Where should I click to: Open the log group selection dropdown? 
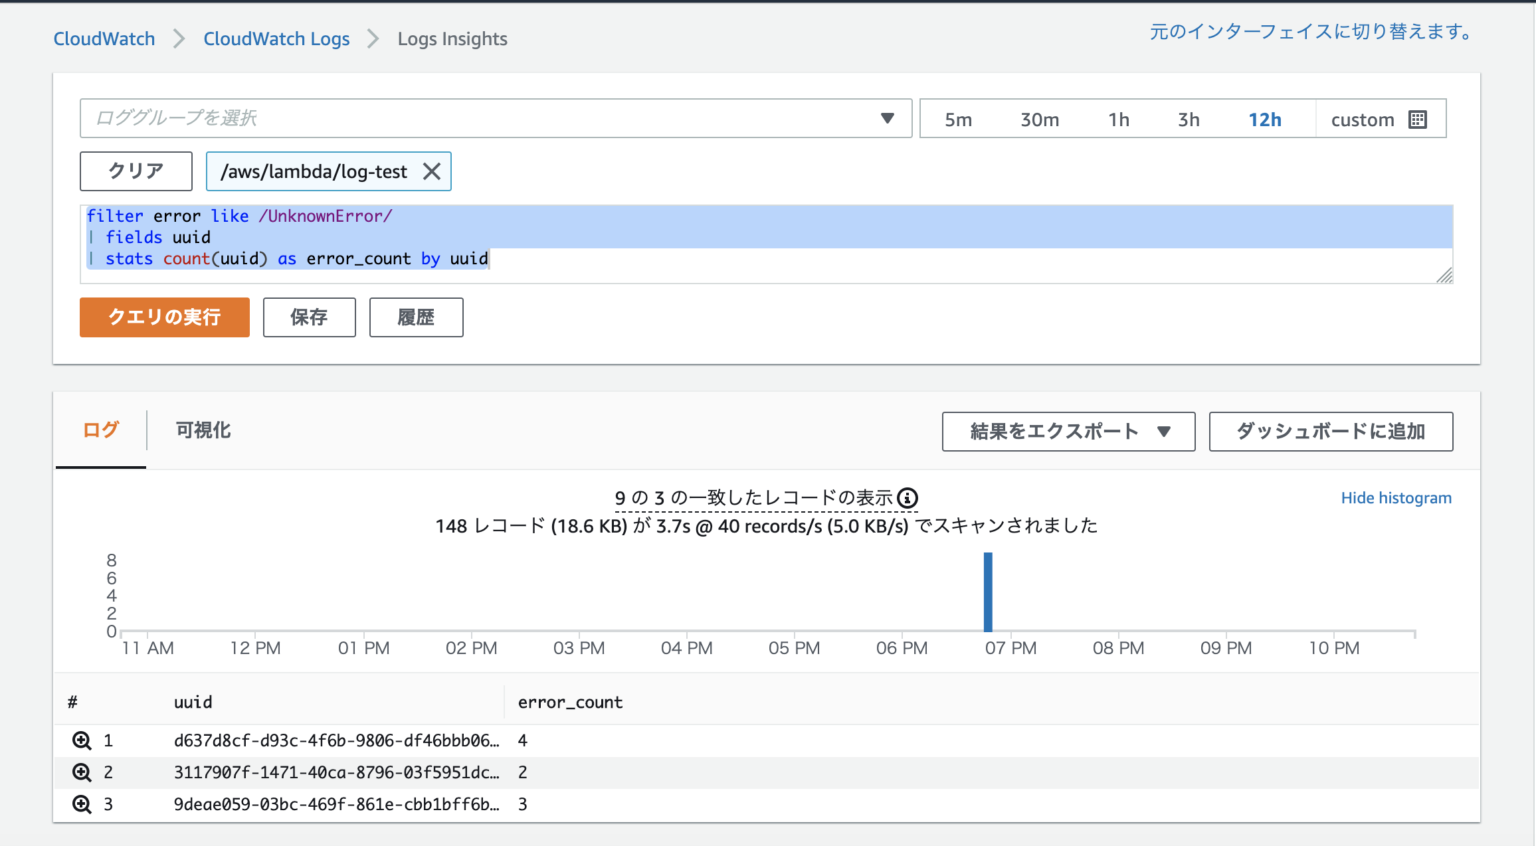[x=888, y=118]
